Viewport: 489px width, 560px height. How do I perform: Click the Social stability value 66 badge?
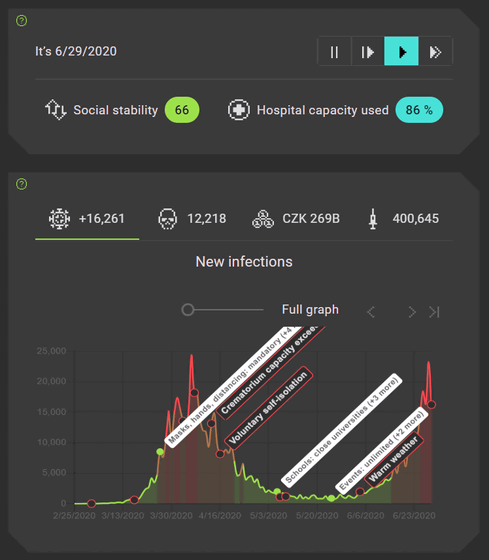[x=182, y=110]
